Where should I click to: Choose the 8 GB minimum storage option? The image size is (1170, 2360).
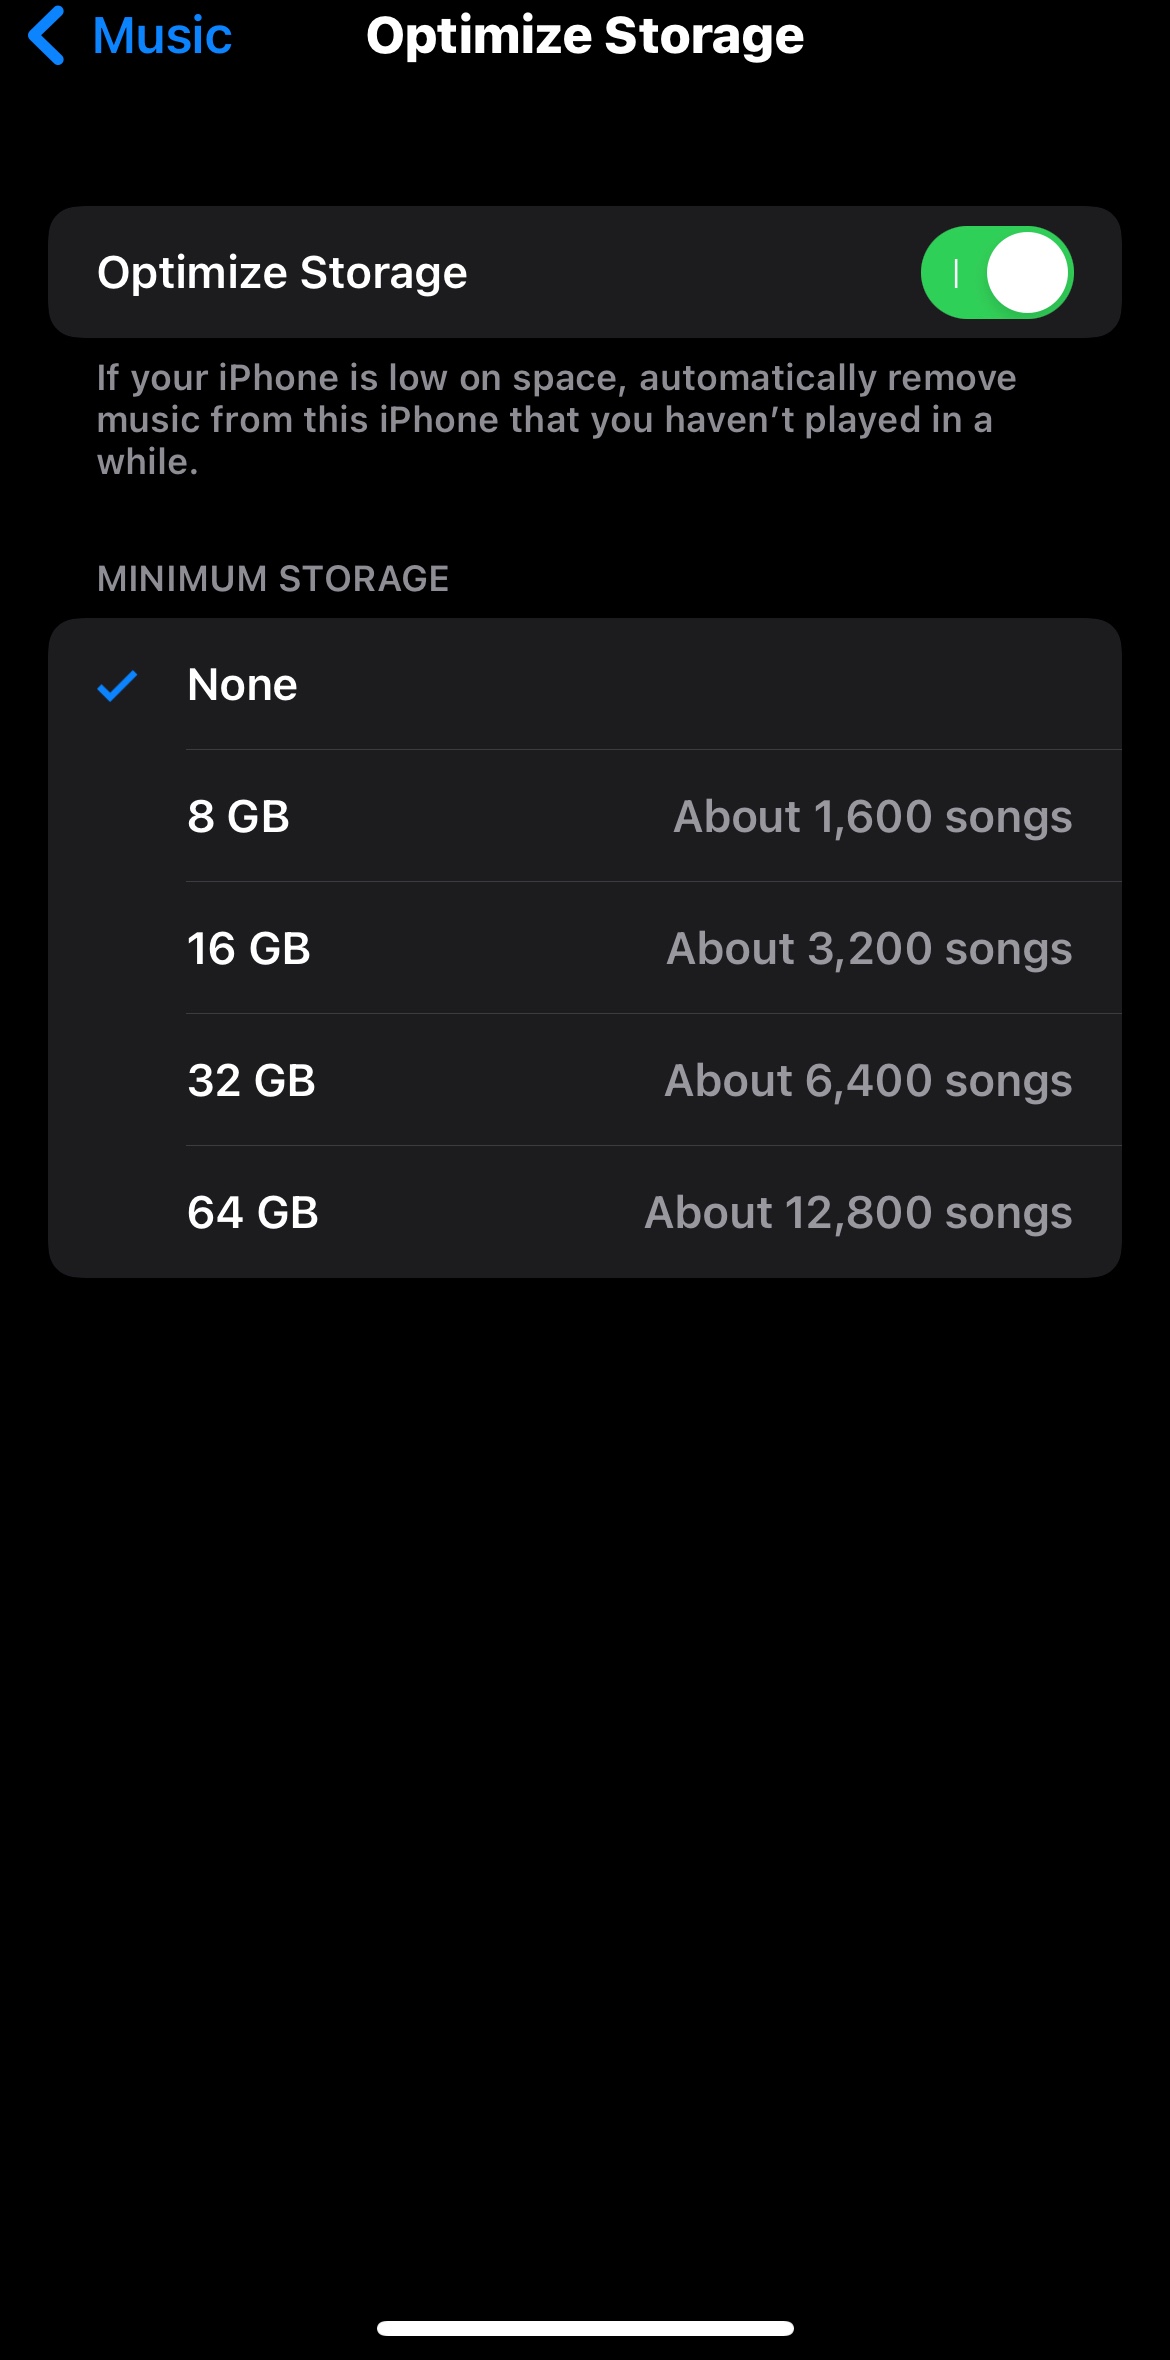click(238, 817)
